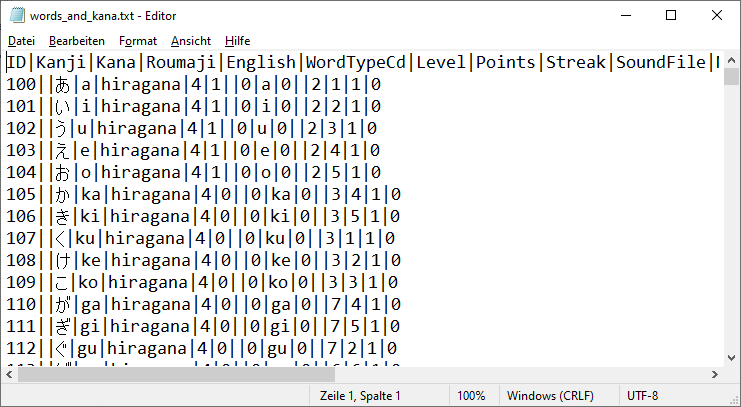Screen dimensions: 741x407
Task: Click the line starting with 106
Action: [203, 216]
